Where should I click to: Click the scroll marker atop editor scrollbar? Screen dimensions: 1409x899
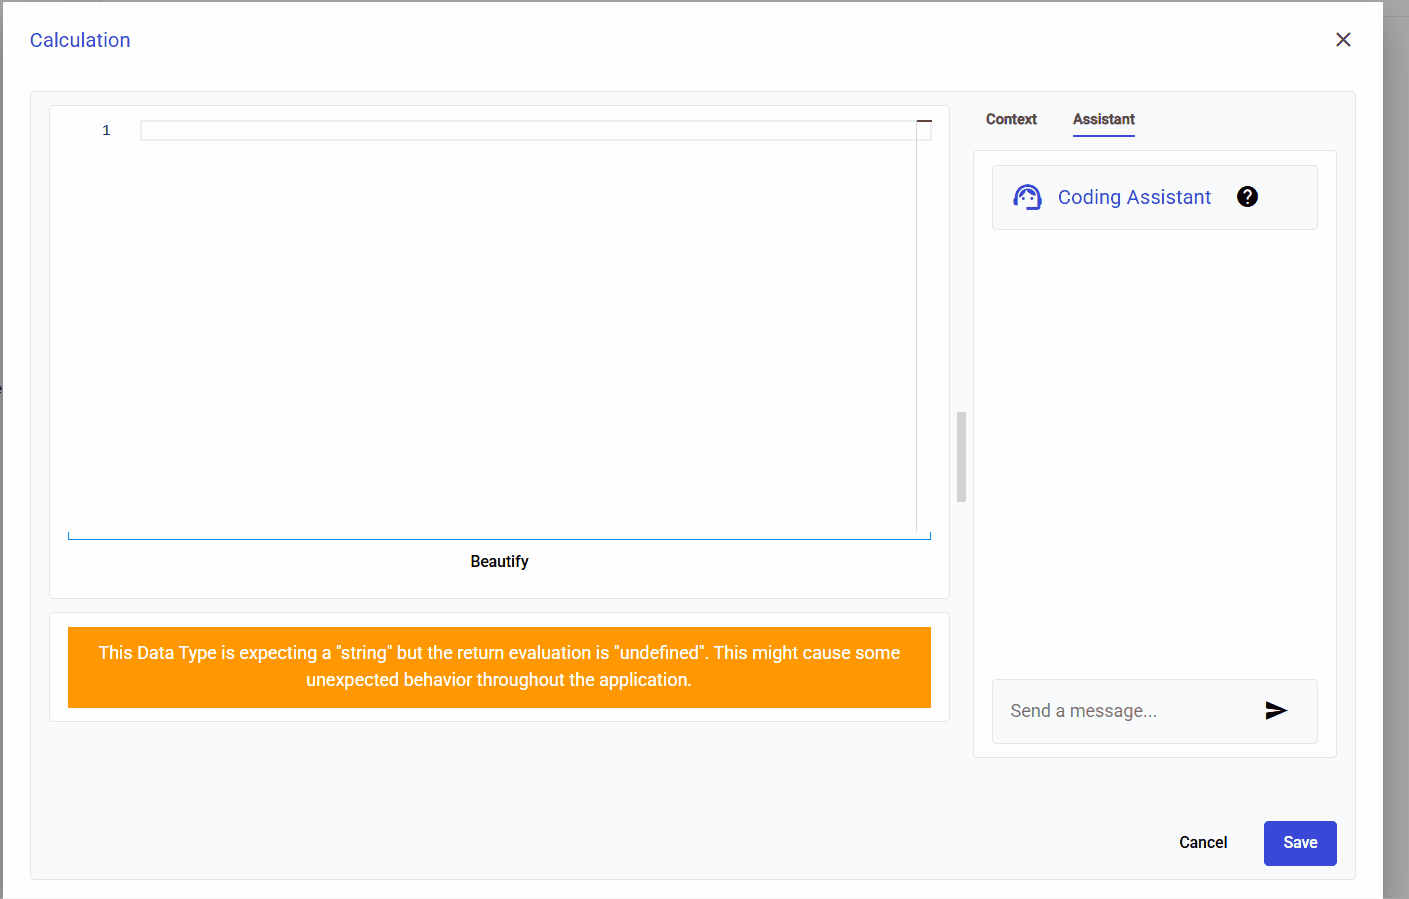pos(924,122)
